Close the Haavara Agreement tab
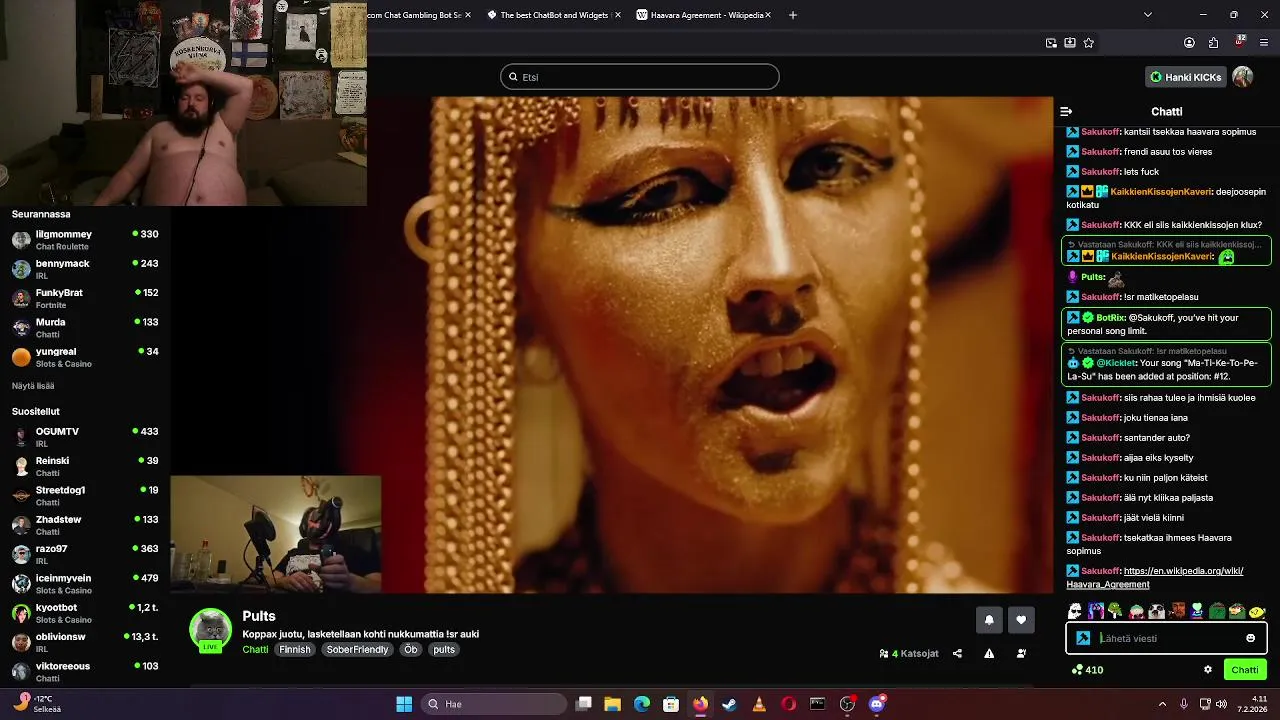1280x720 pixels. click(x=768, y=15)
